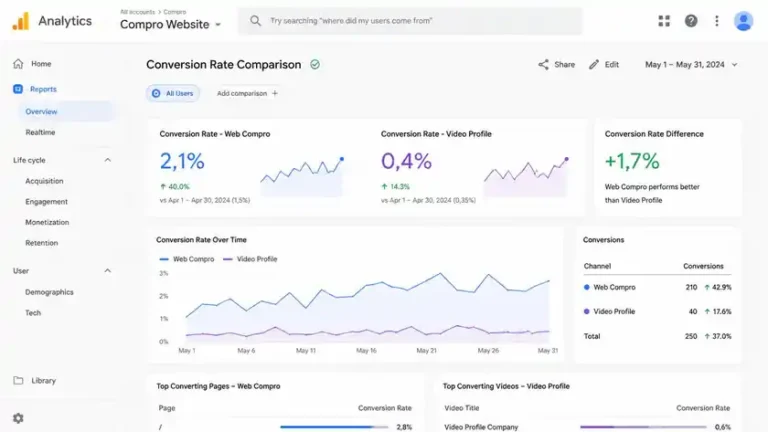Click the Home house icon
This screenshot has height=432, width=768.
click(x=18, y=64)
